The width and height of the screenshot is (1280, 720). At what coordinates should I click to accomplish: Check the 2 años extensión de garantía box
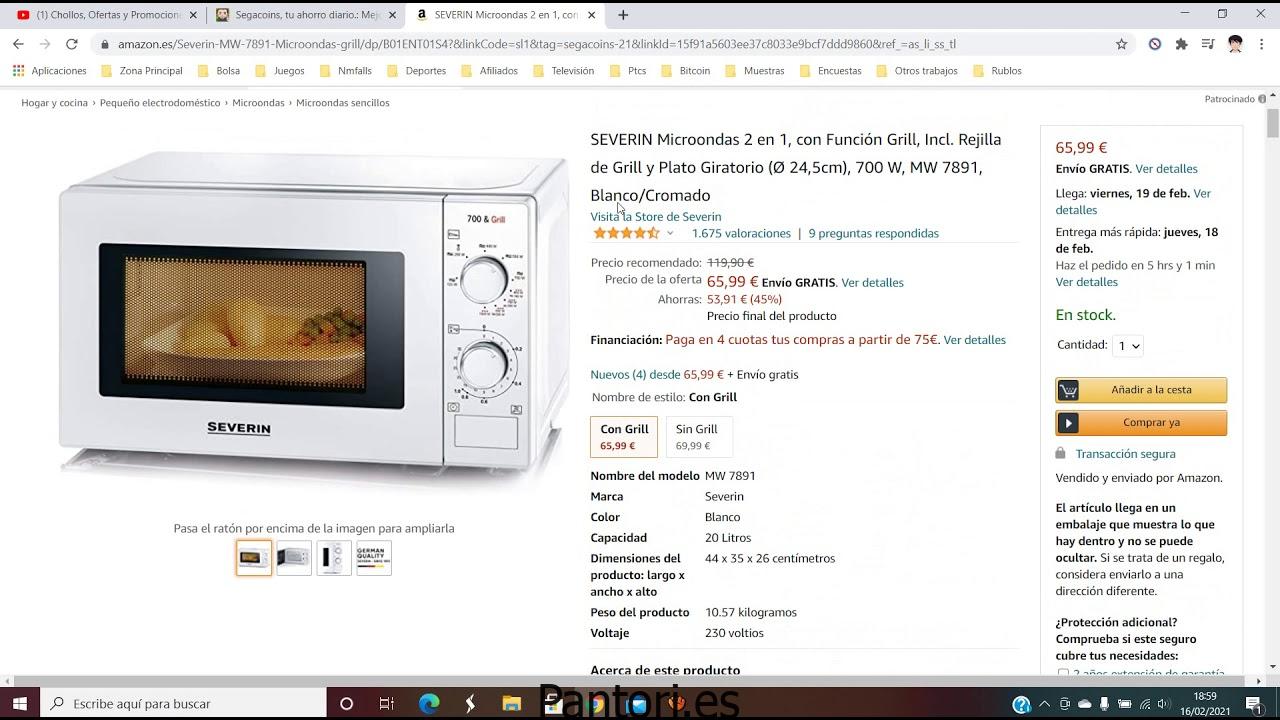[x=1063, y=674]
